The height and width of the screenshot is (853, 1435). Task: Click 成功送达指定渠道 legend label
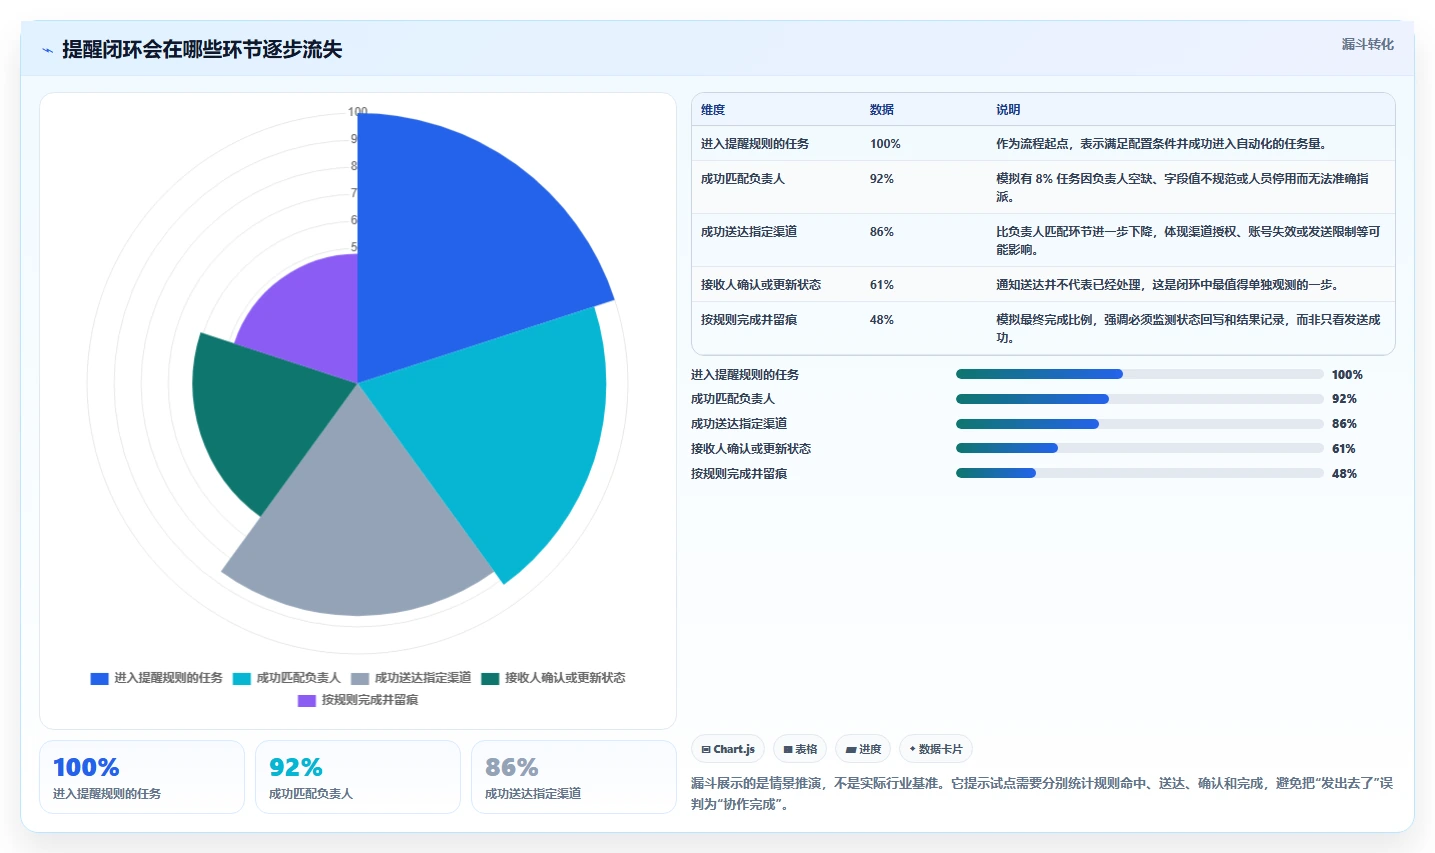click(x=423, y=678)
